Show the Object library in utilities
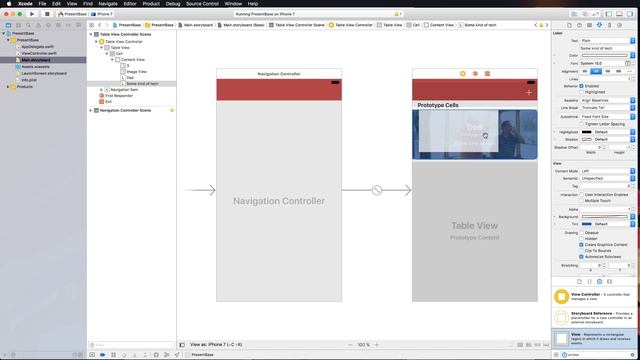 tap(599, 281)
